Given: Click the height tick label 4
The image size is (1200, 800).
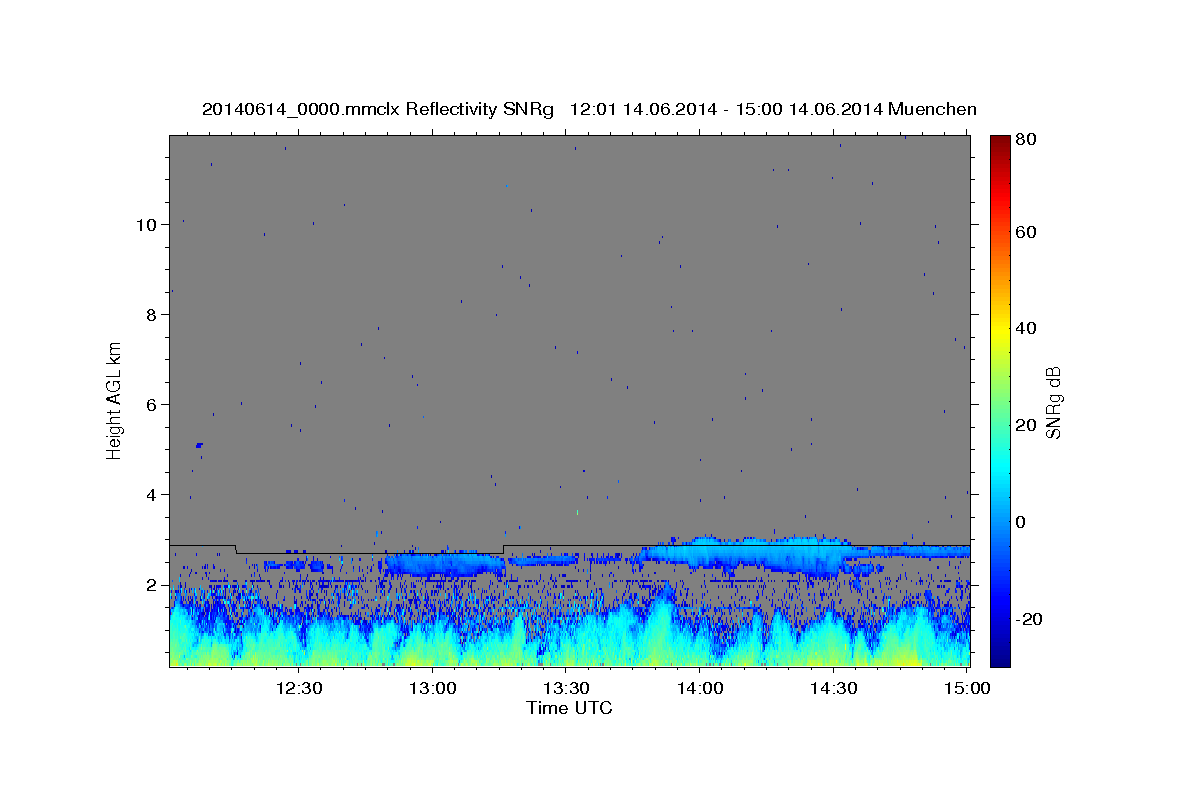Looking at the screenshot, I should (x=151, y=494).
